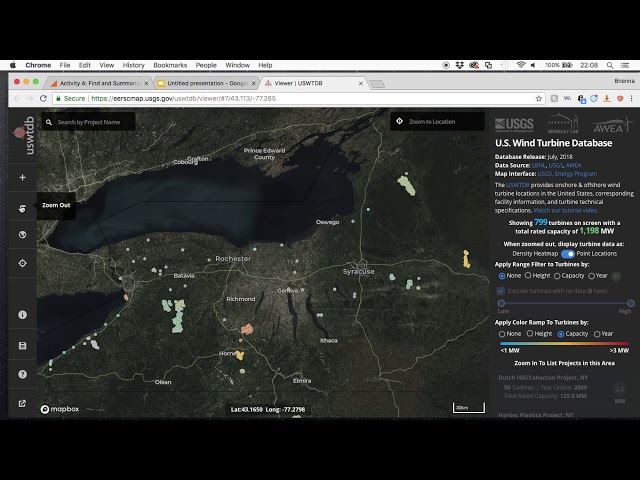The width and height of the screenshot is (640, 480).
Task: Open the History menu
Action: [133, 65]
